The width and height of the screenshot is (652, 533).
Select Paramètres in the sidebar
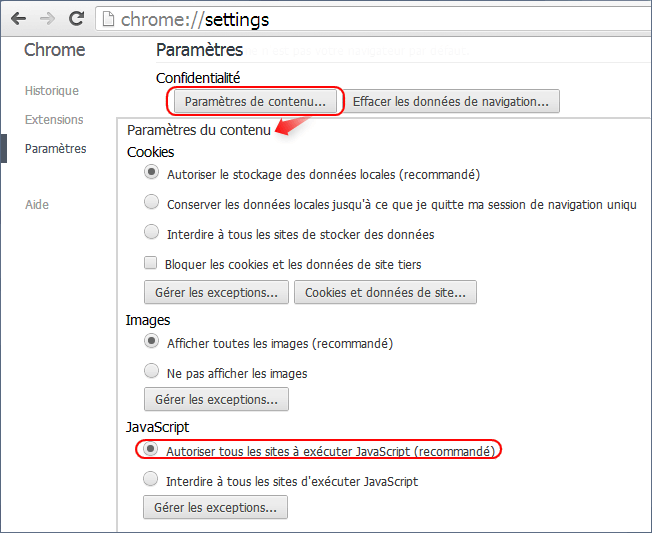[56, 149]
